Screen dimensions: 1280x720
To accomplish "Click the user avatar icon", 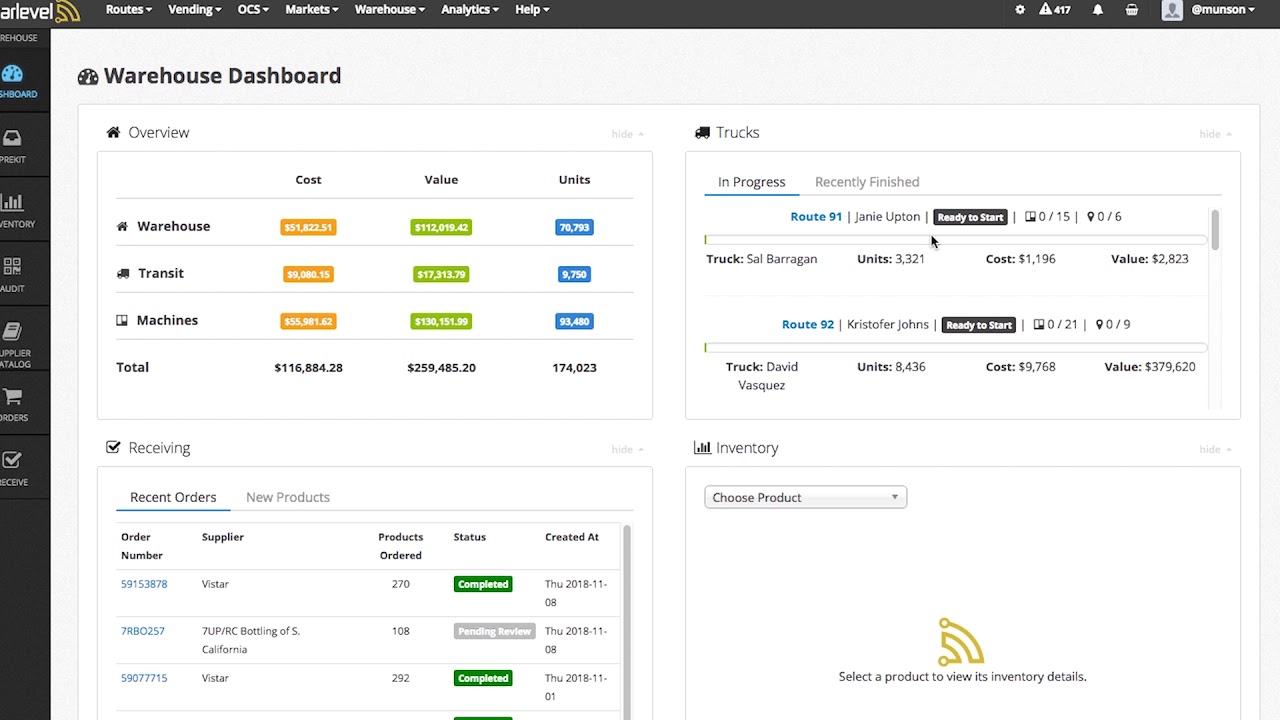I will pyautogui.click(x=1172, y=10).
